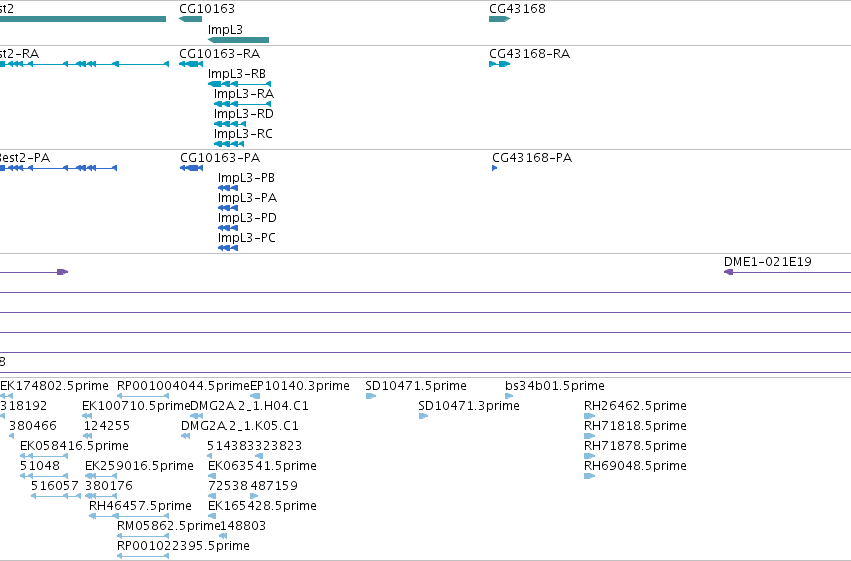Viewport: 851px width, 561px height.
Task: Click the 487159 EST label
Action: (274, 486)
